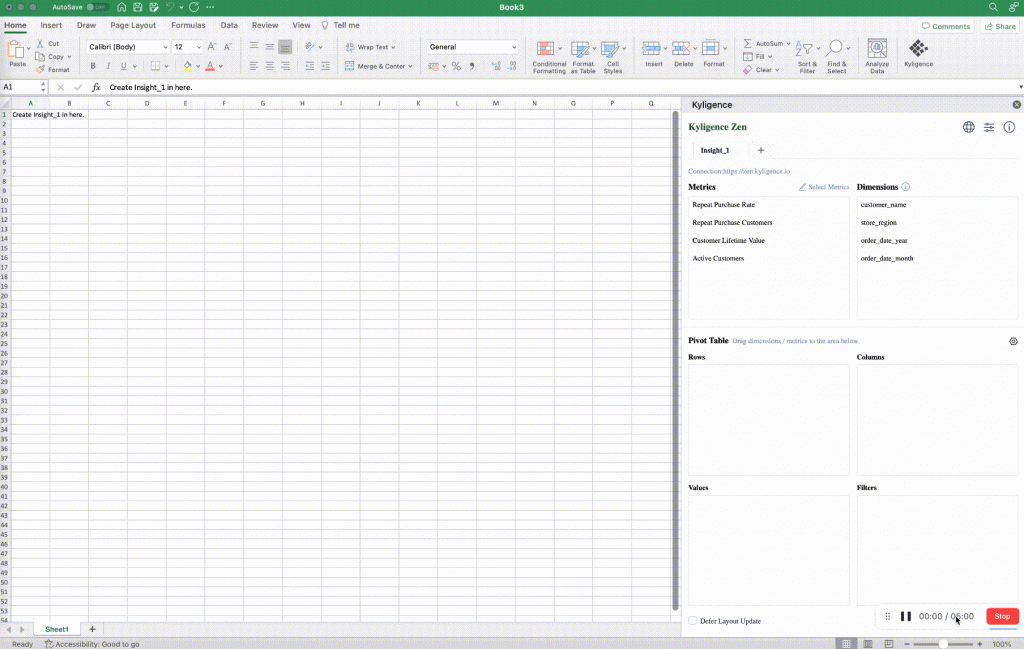Center align text horizontally
1024x649 pixels.
pos(269,66)
